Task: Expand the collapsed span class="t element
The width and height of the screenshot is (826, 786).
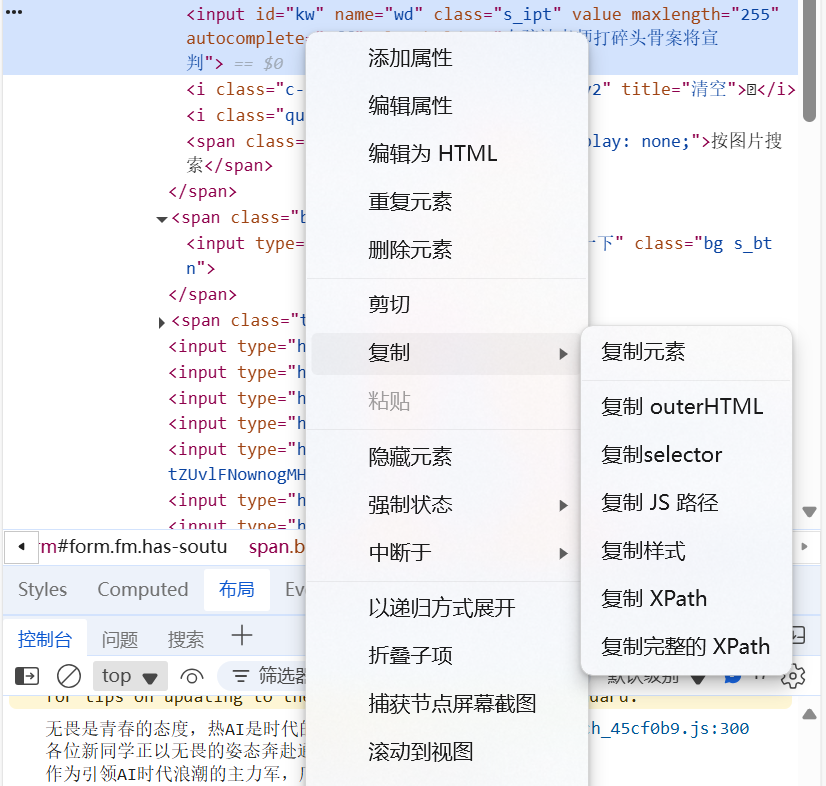Action: 162,322
